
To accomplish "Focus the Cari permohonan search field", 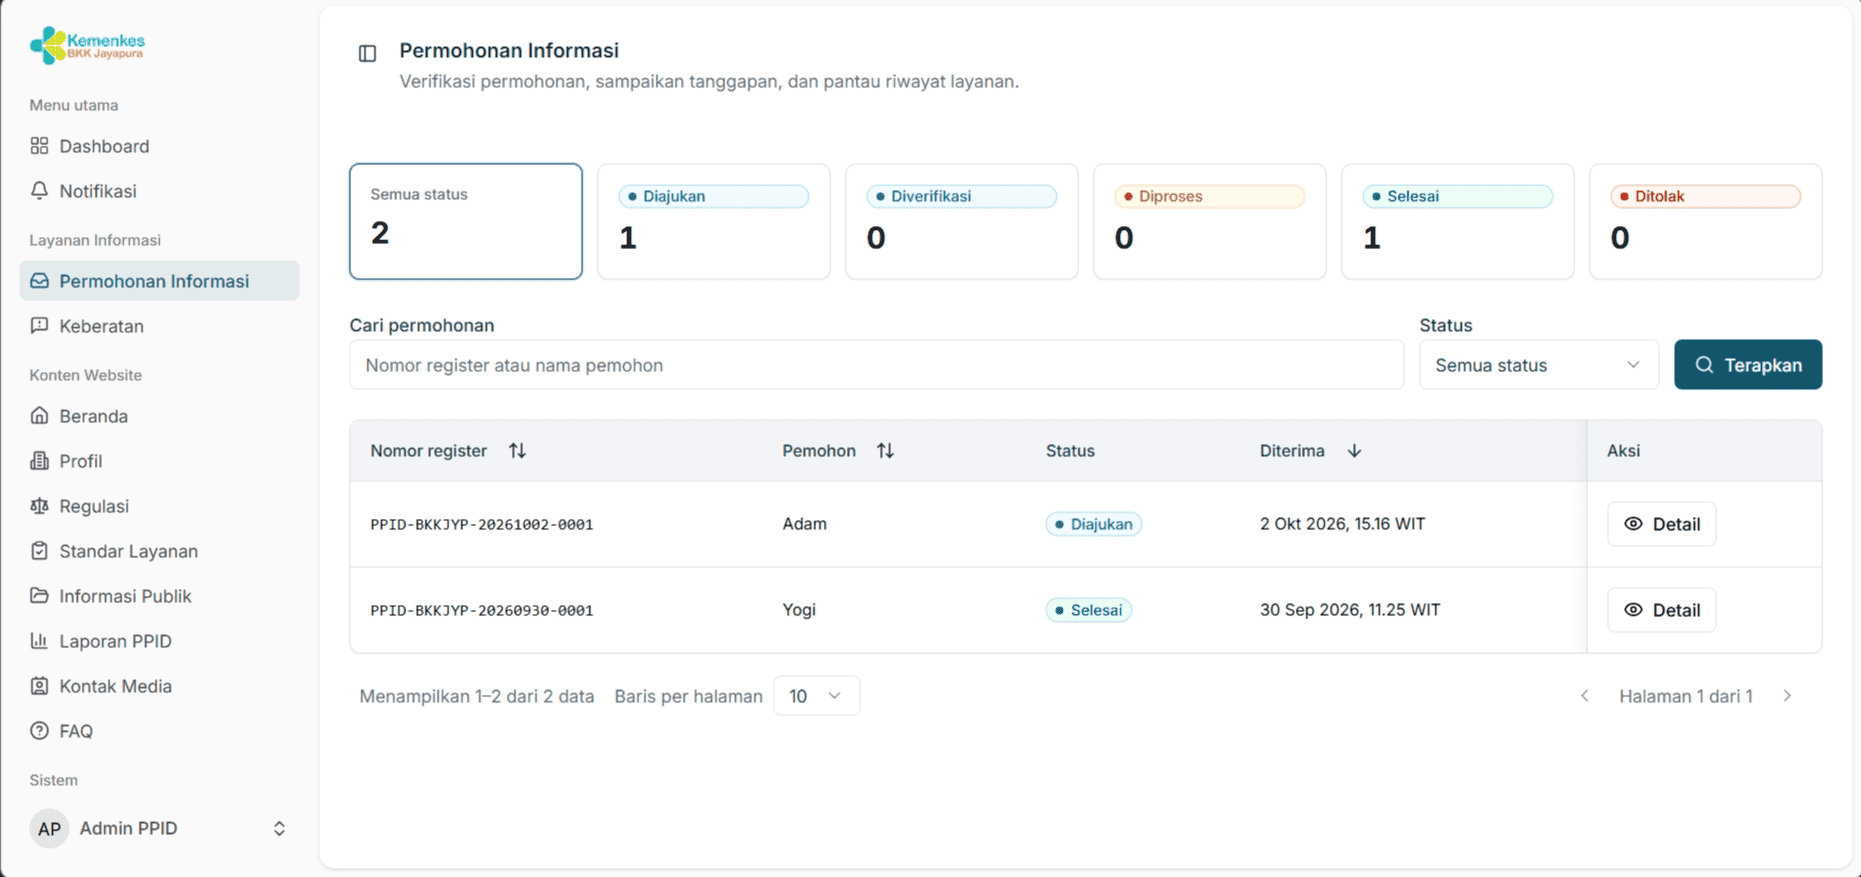I will tap(877, 365).
